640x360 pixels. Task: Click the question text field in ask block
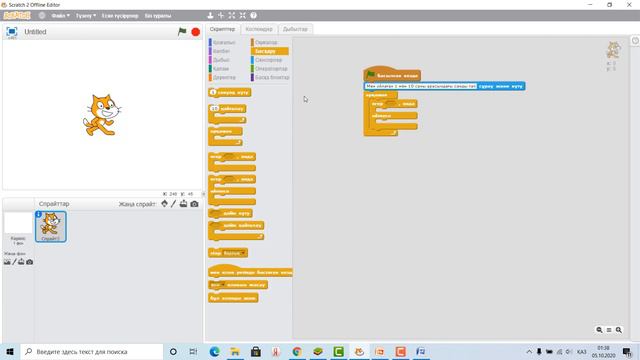point(420,86)
